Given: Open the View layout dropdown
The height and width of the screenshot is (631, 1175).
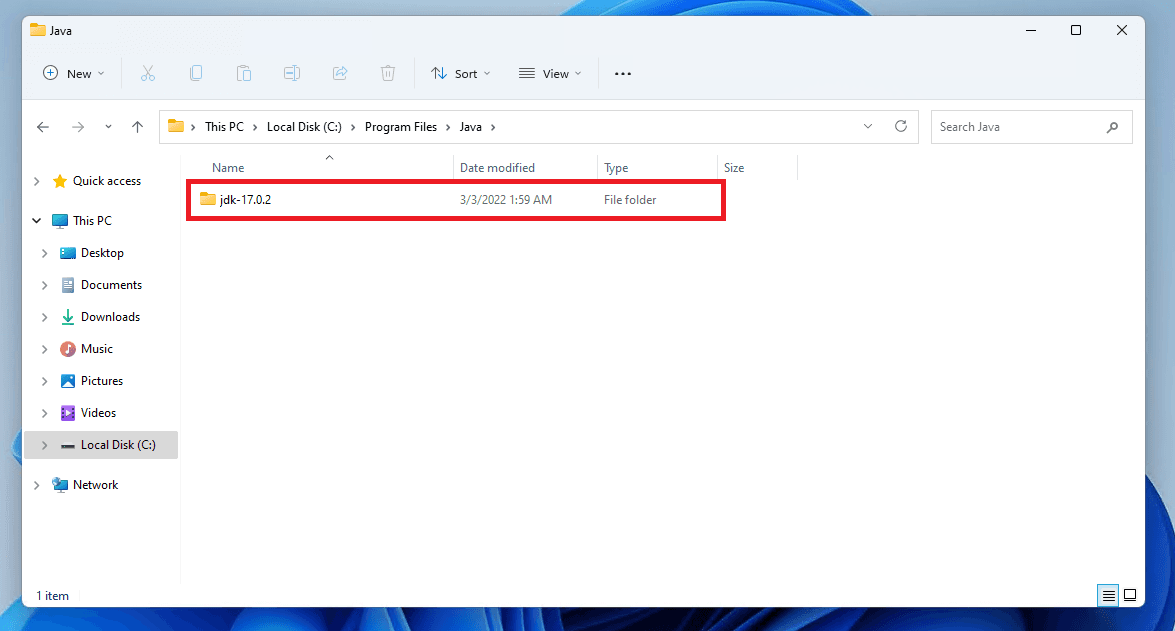Looking at the screenshot, I should (550, 73).
